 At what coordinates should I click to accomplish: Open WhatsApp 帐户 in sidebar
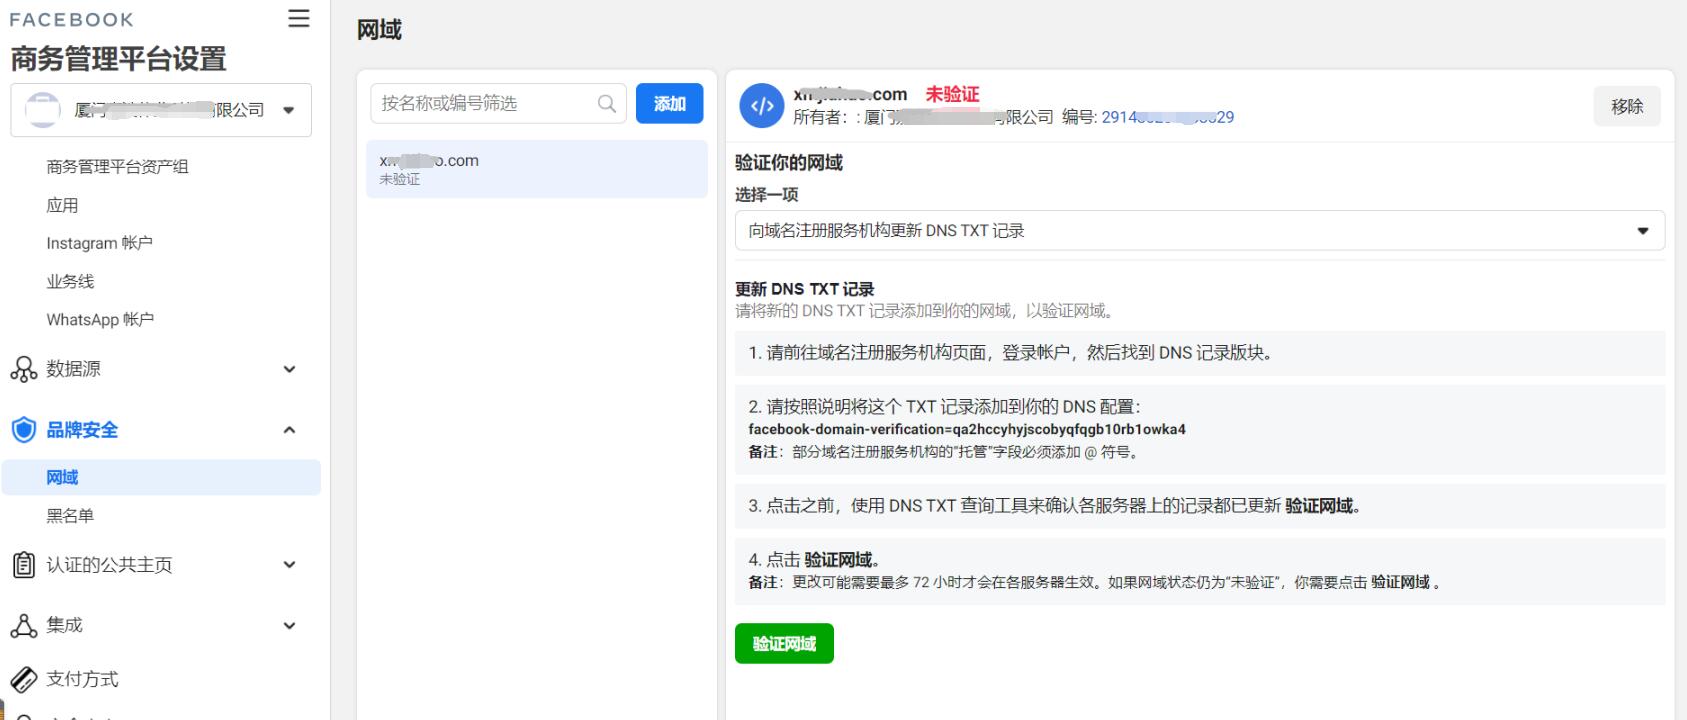click(100, 319)
